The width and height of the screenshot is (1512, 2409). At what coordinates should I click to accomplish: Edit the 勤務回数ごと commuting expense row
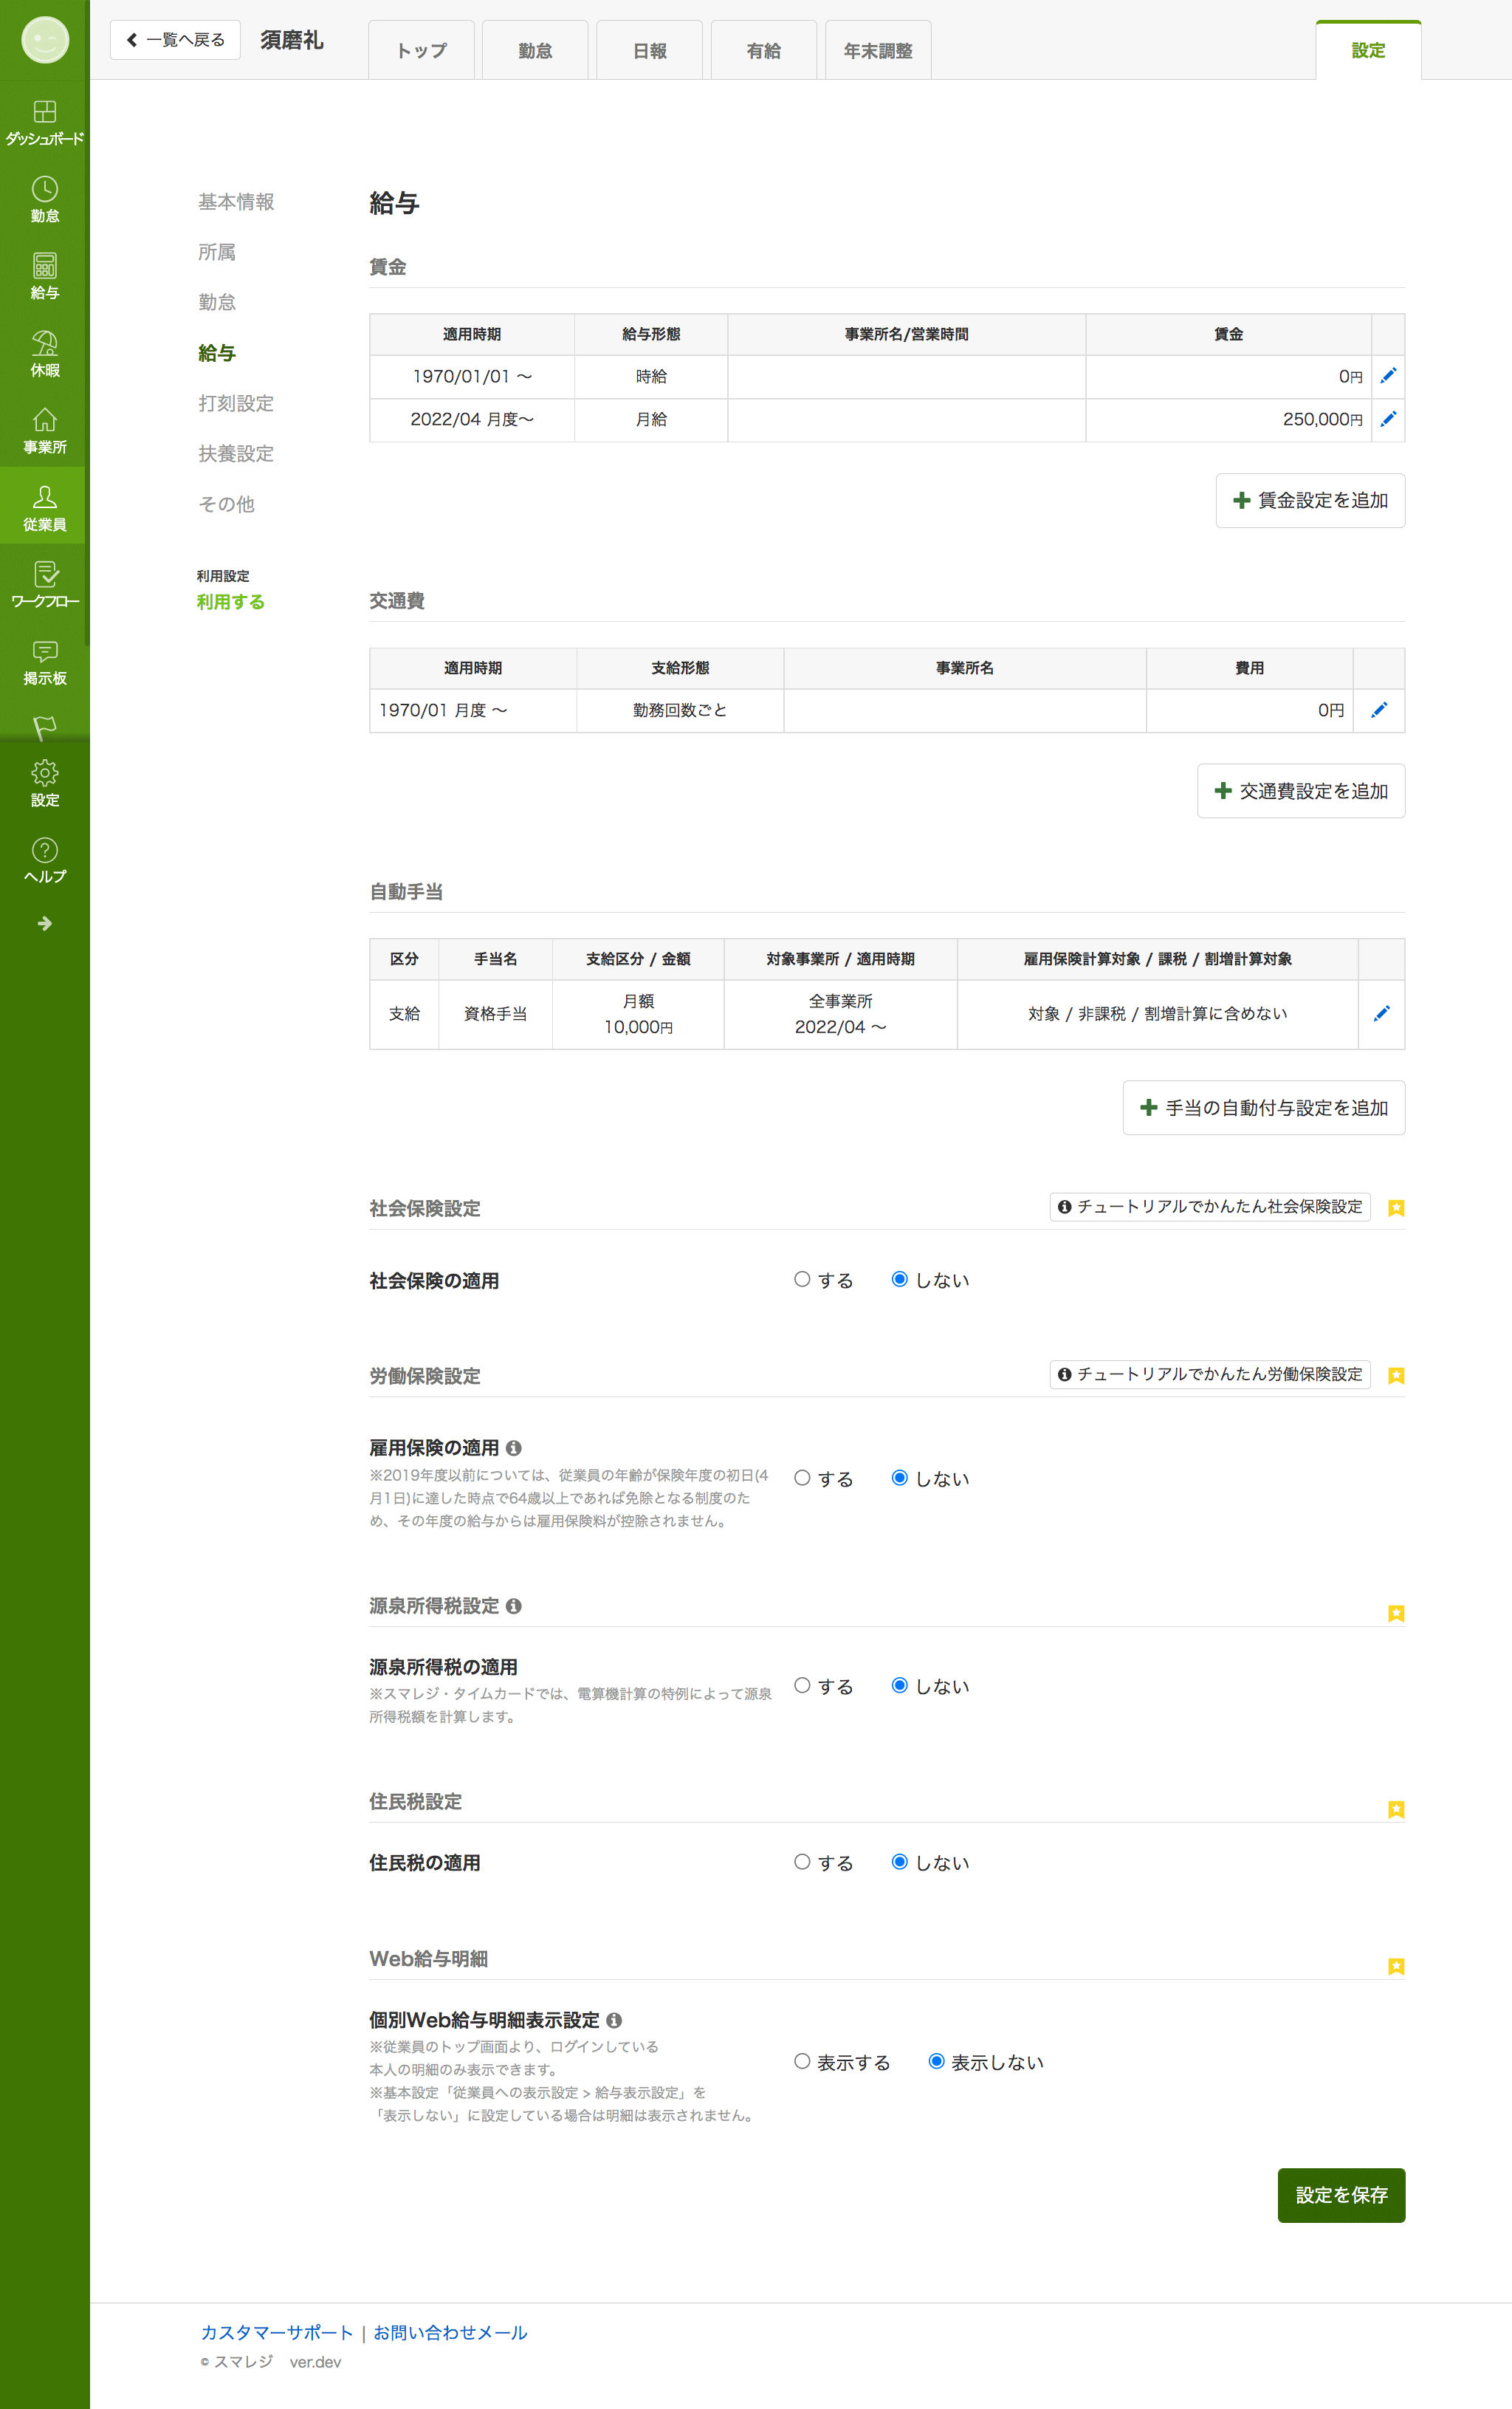tap(1379, 710)
